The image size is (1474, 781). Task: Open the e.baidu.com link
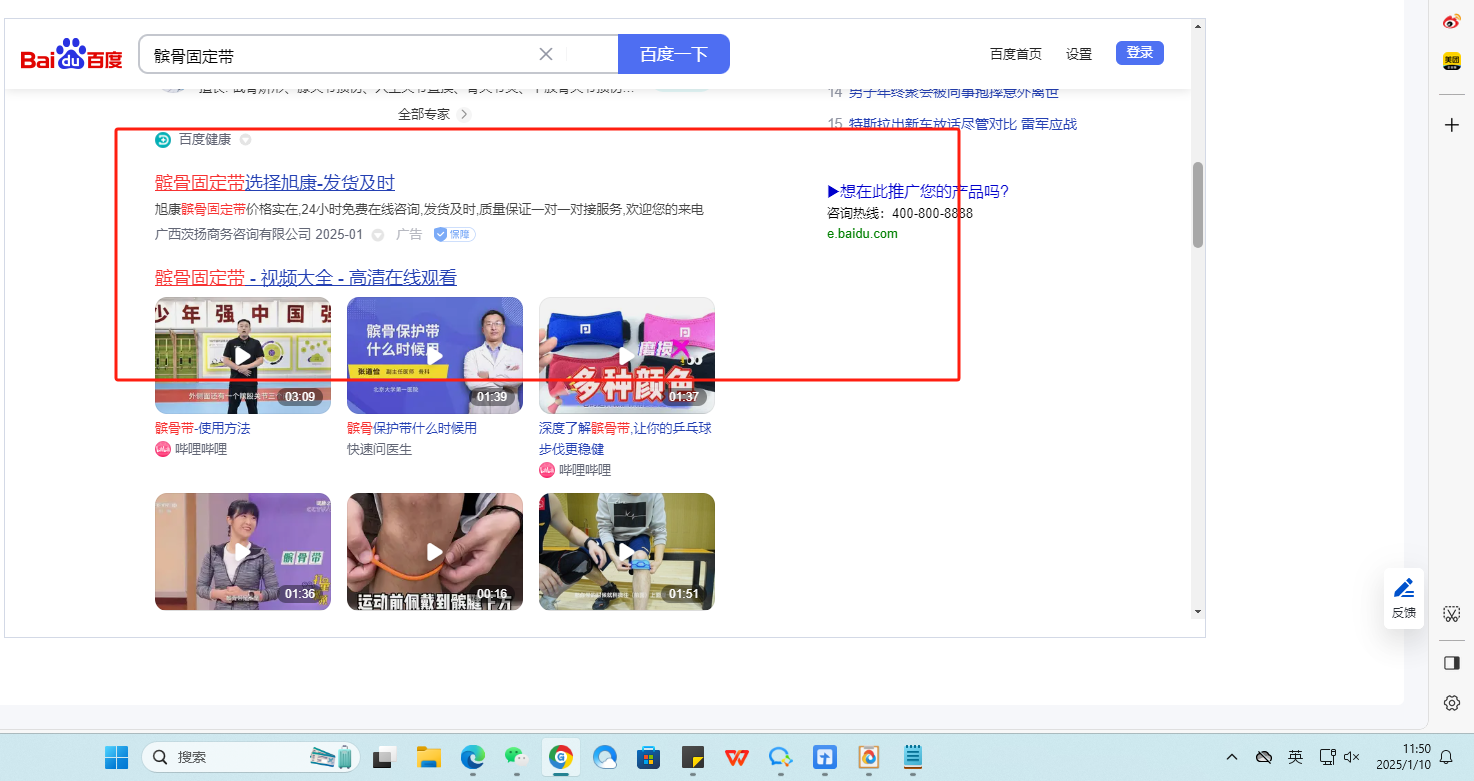862,234
